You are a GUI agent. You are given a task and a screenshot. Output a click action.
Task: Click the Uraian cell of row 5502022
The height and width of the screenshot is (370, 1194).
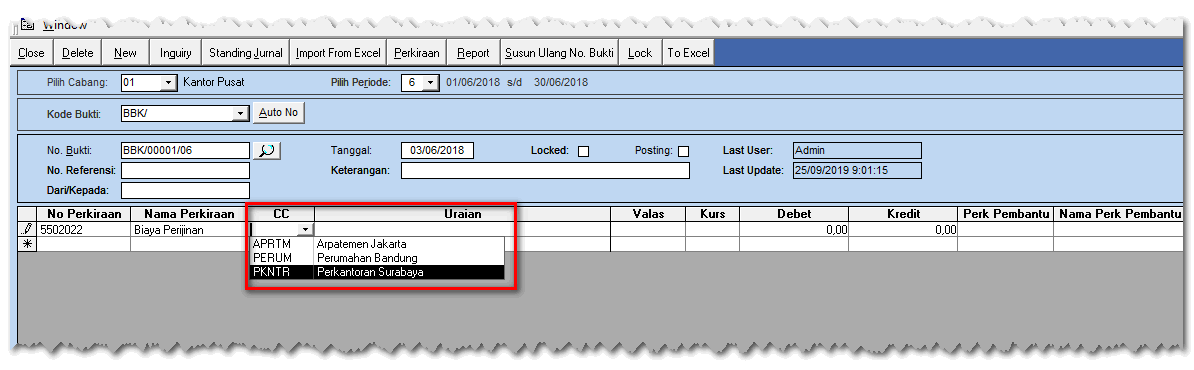coord(462,228)
